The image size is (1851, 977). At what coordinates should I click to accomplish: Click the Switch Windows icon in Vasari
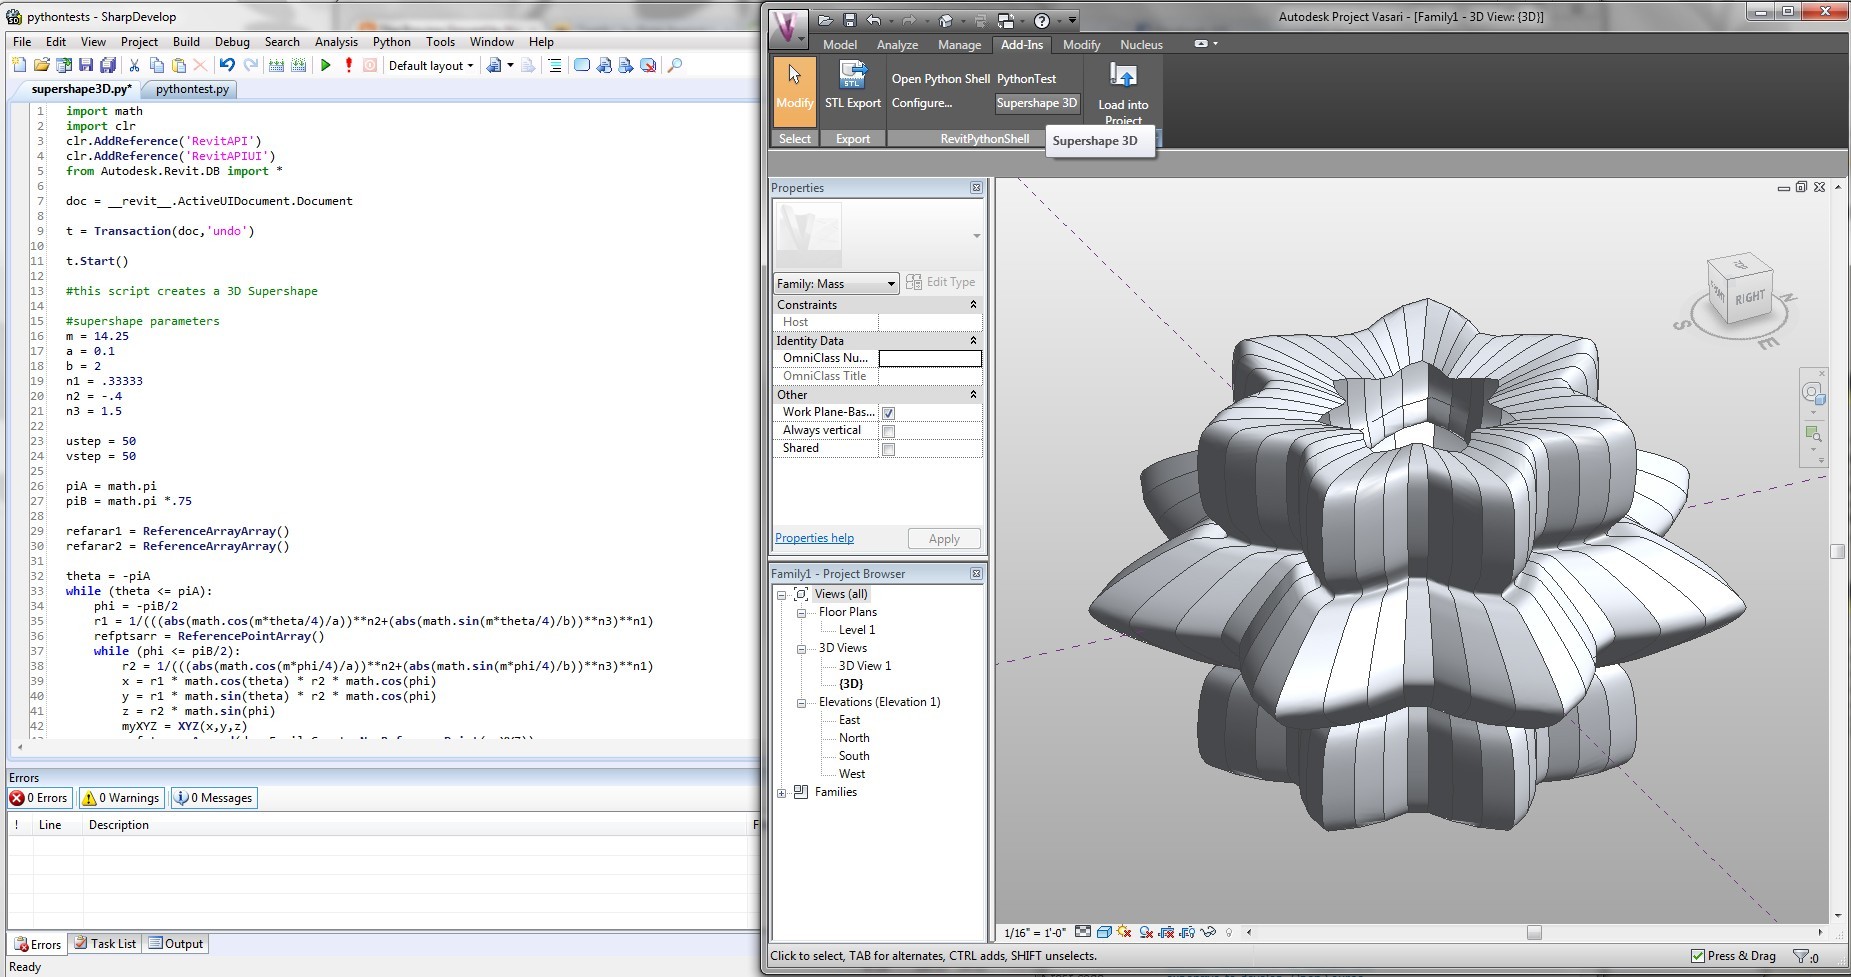(1006, 20)
